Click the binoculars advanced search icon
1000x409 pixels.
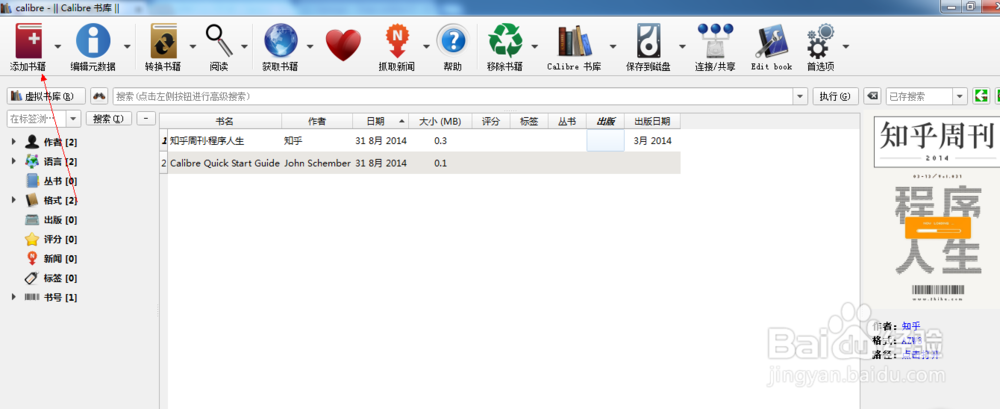coord(99,96)
